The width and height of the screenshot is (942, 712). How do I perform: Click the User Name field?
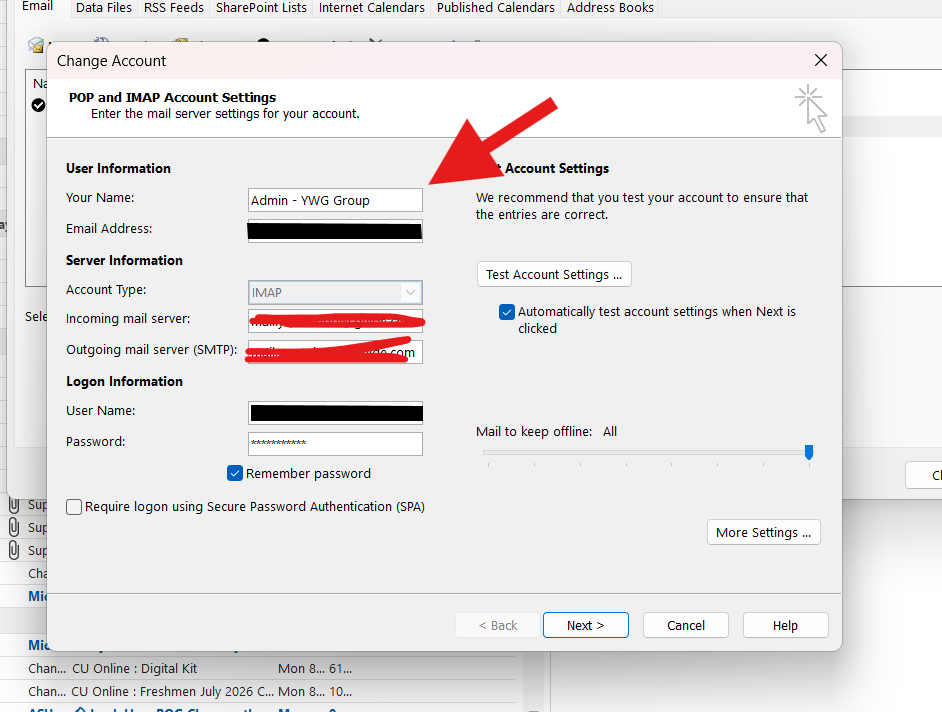pos(335,413)
